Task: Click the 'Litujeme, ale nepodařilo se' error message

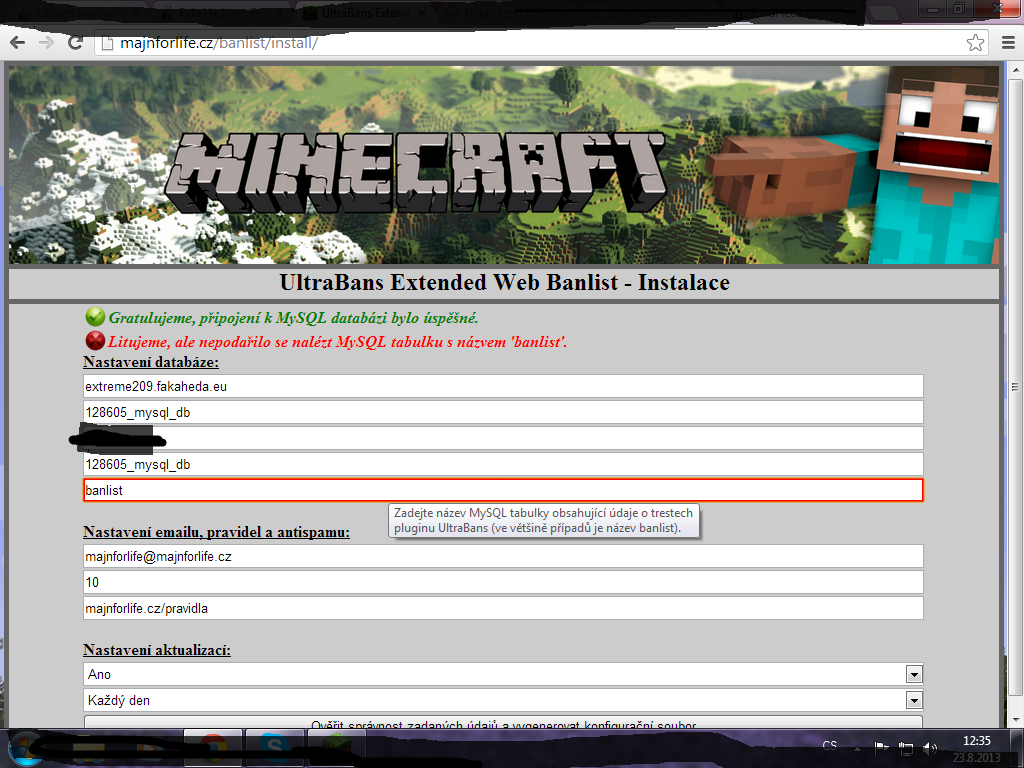Action: tap(338, 342)
